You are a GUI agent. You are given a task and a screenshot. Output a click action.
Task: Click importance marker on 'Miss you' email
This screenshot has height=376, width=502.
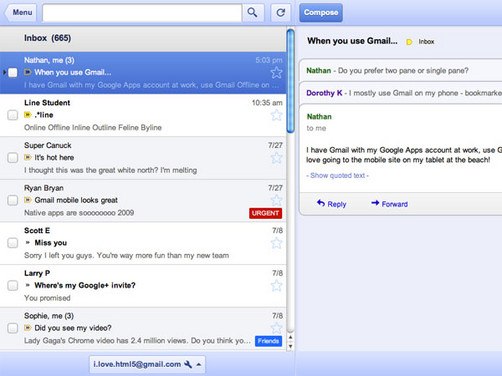pos(28,243)
